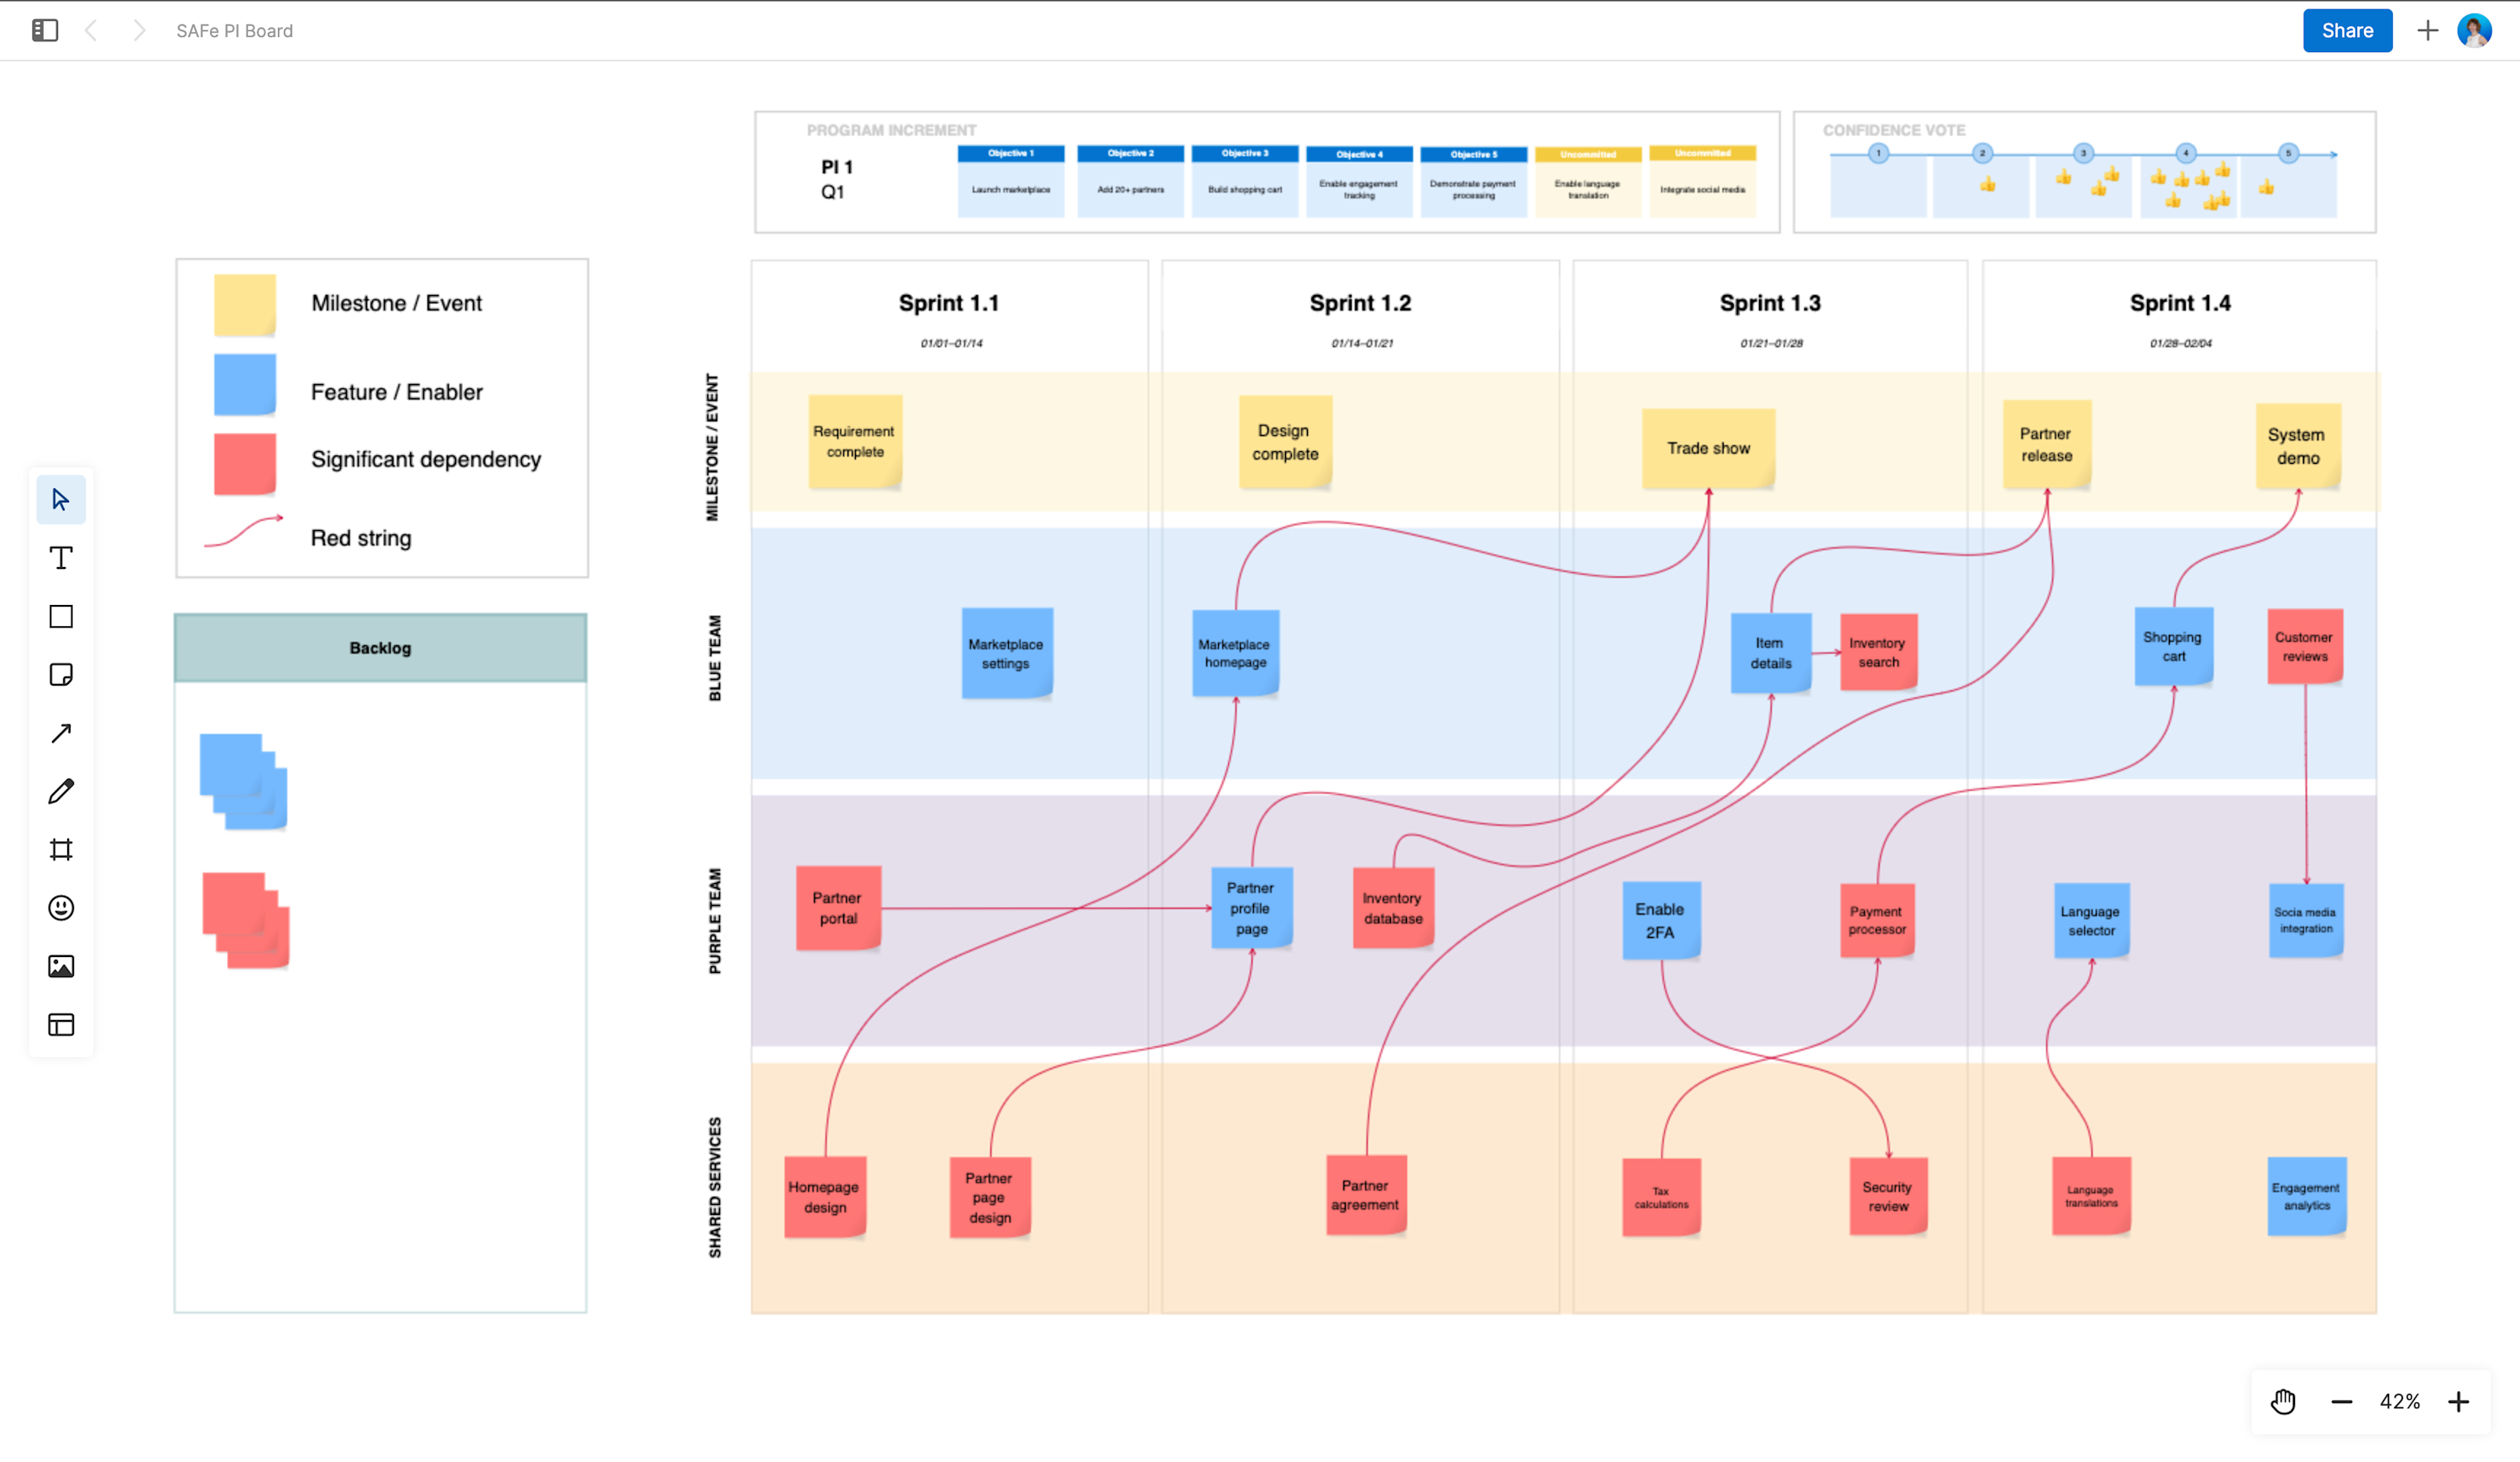Select the Connector arrow tool

[x=61, y=733]
